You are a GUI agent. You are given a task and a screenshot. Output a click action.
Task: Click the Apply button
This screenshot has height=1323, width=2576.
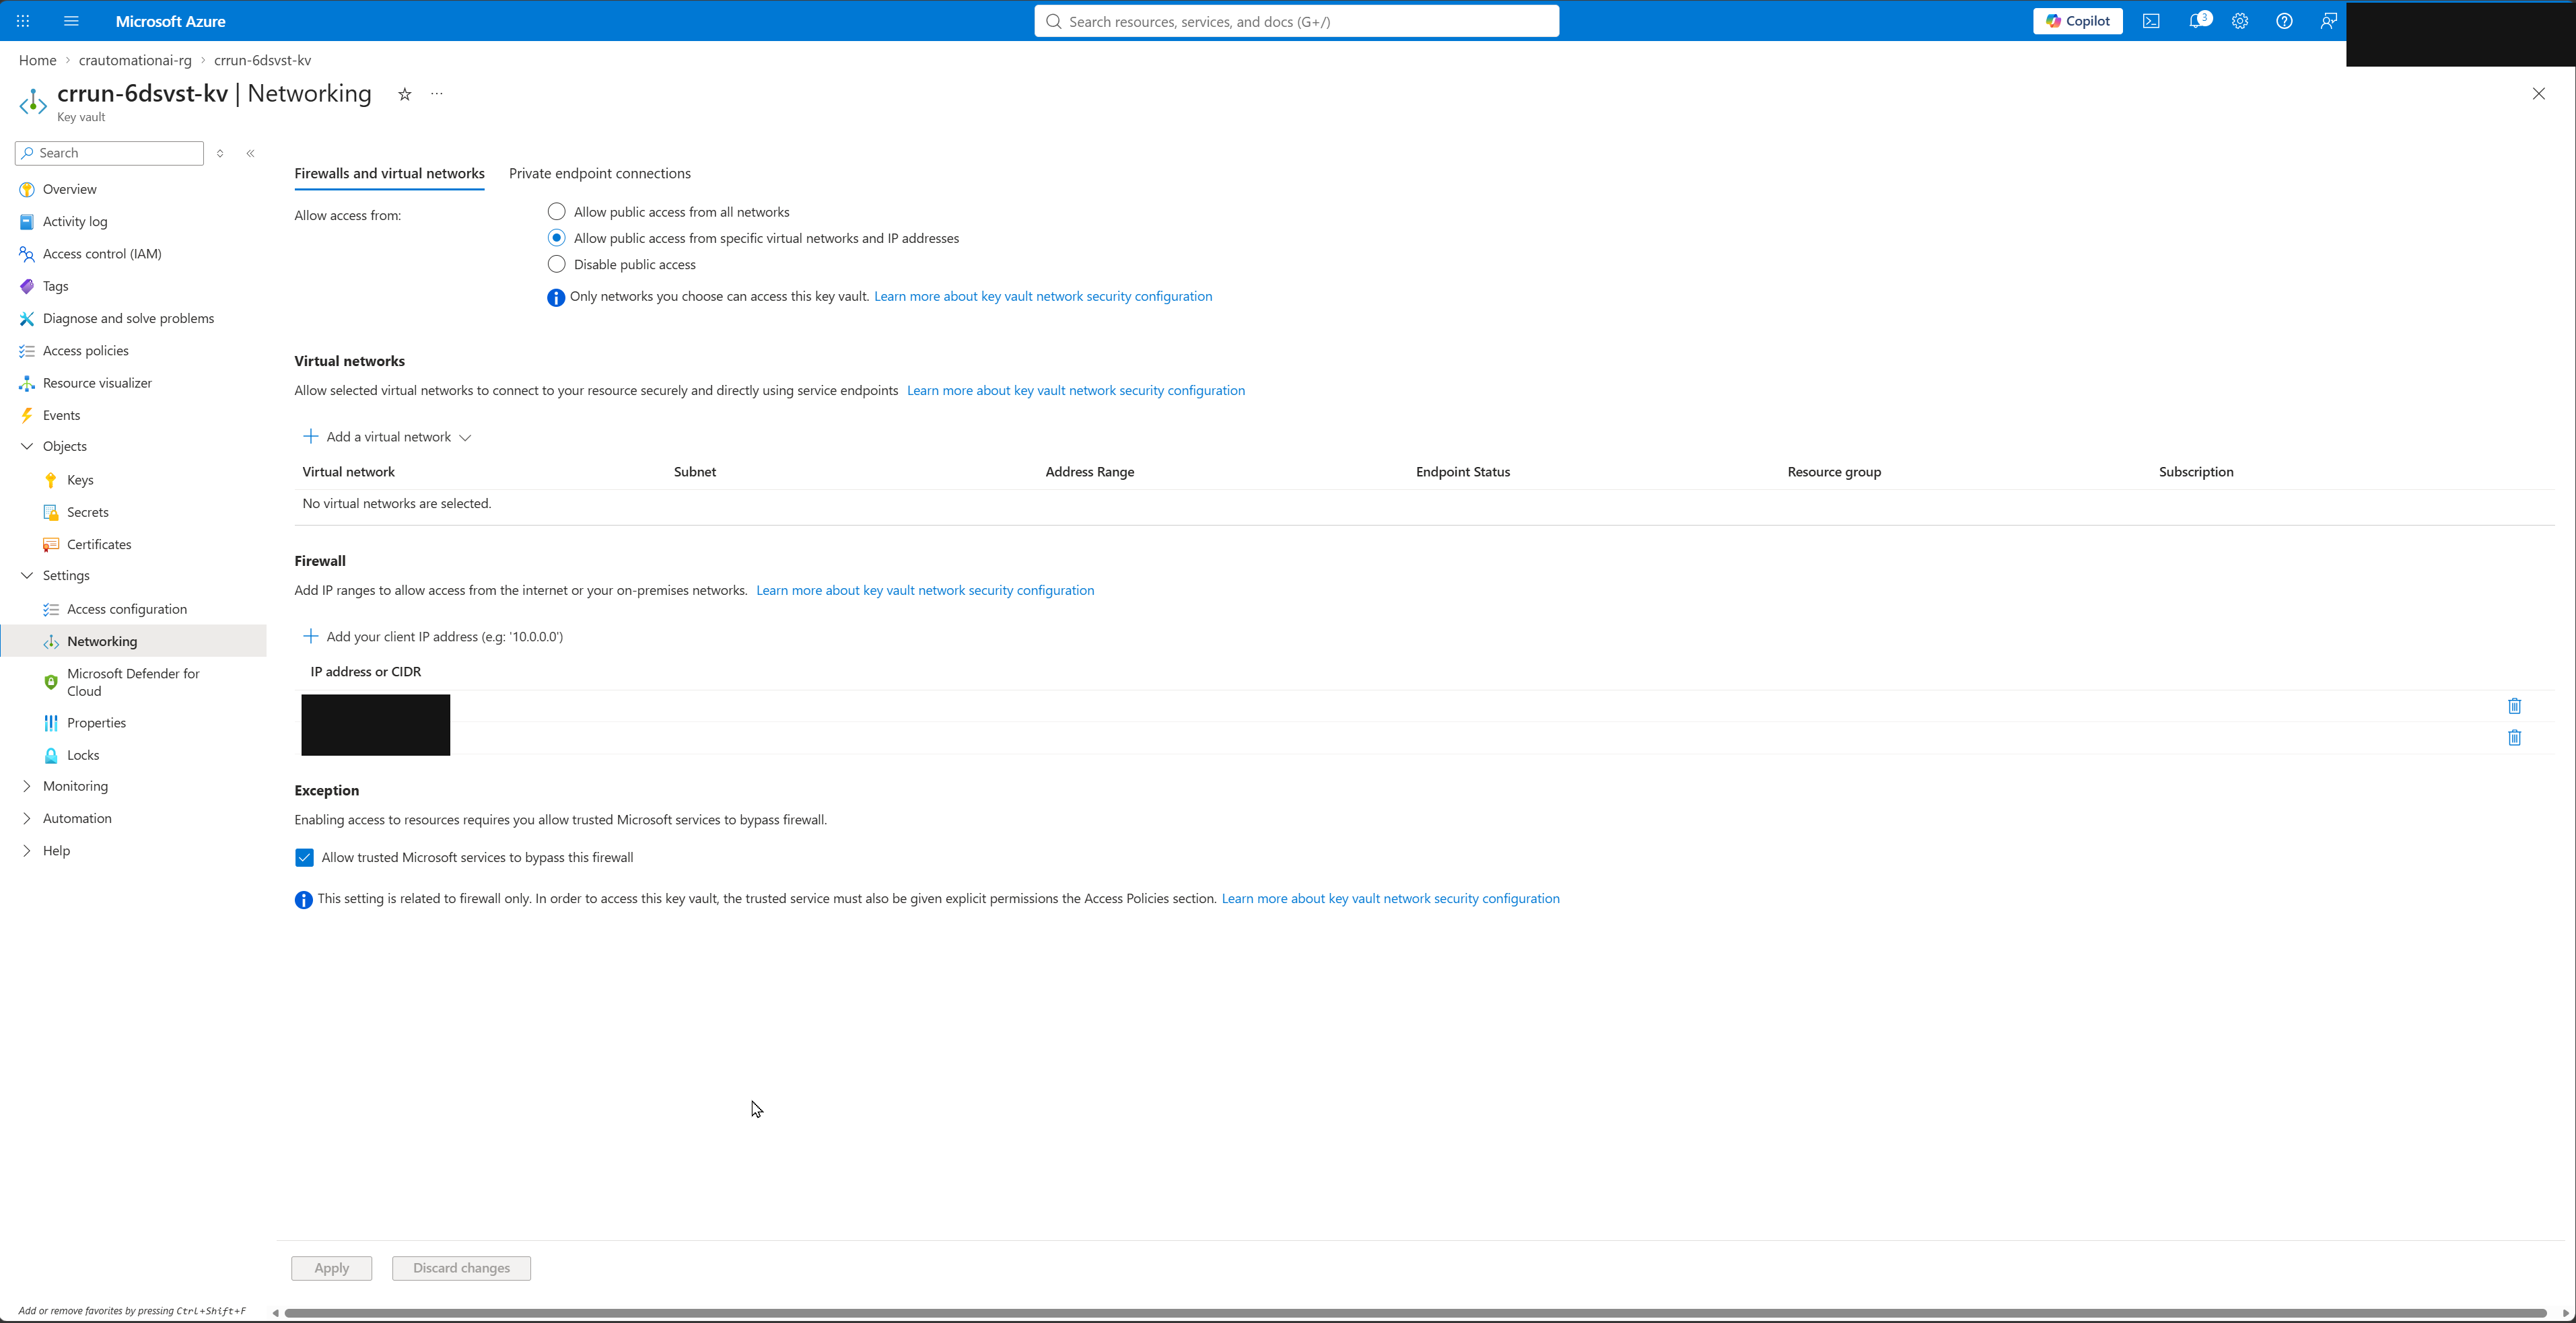pos(331,1268)
